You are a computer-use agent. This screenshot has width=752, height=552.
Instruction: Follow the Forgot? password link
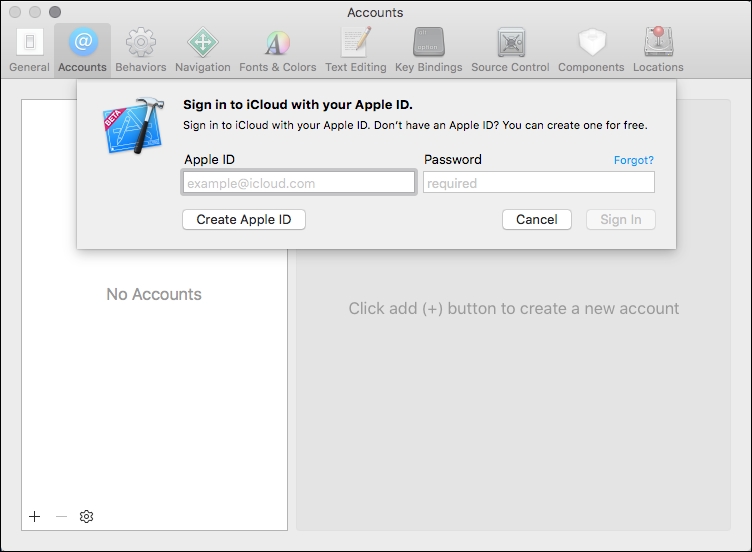pos(634,160)
